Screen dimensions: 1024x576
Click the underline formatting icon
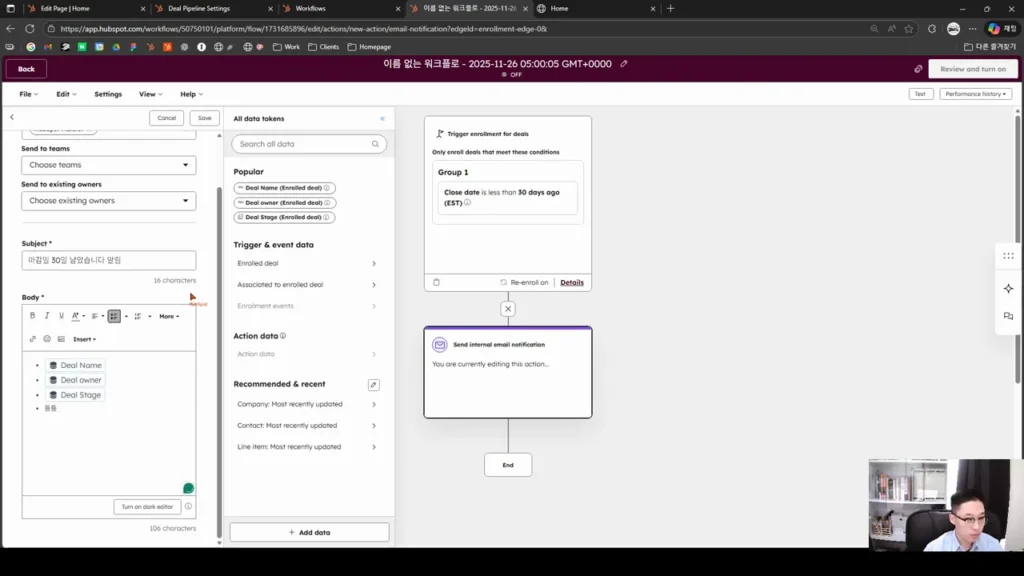[61, 316]
